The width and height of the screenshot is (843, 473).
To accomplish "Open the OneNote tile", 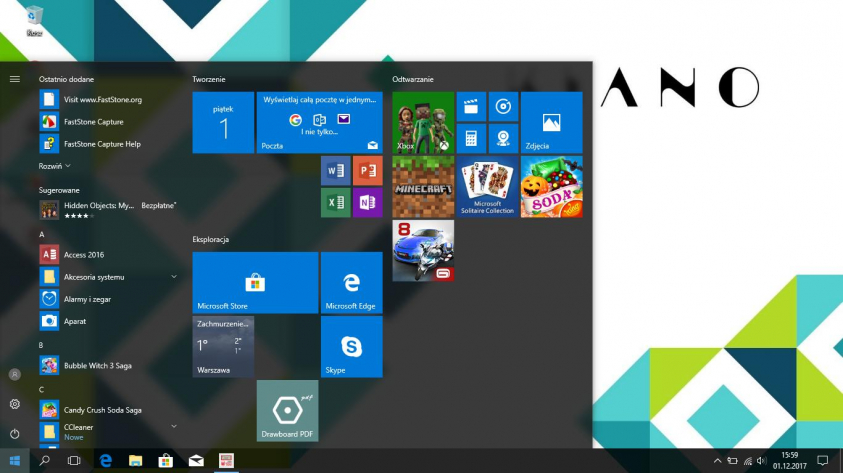I will click(367, 203).
